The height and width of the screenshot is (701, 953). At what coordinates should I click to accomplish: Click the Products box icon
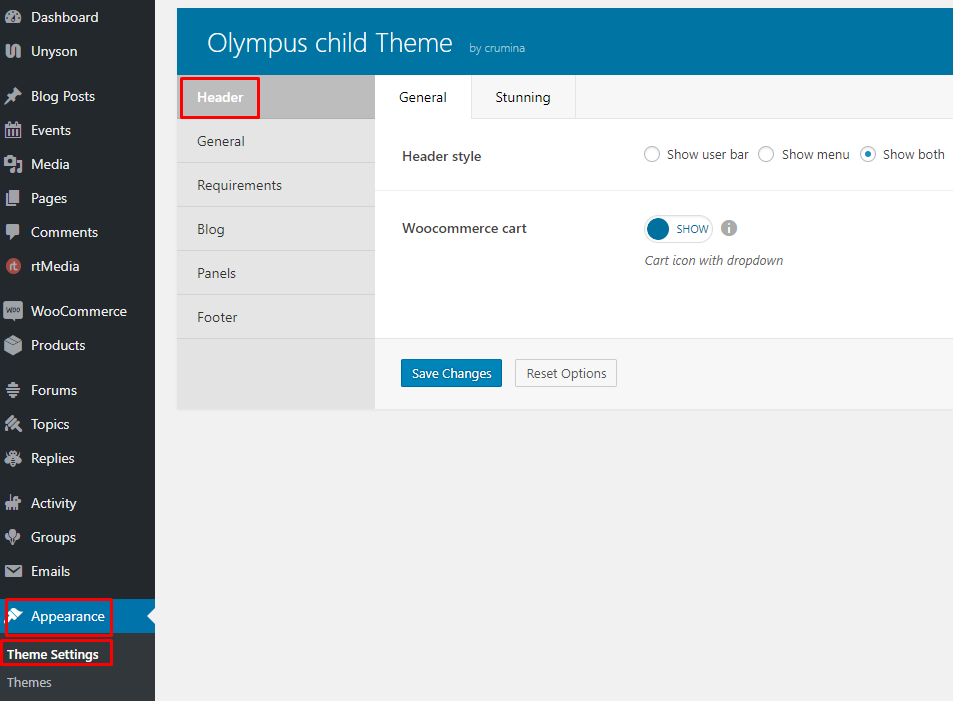pos(13,345)
